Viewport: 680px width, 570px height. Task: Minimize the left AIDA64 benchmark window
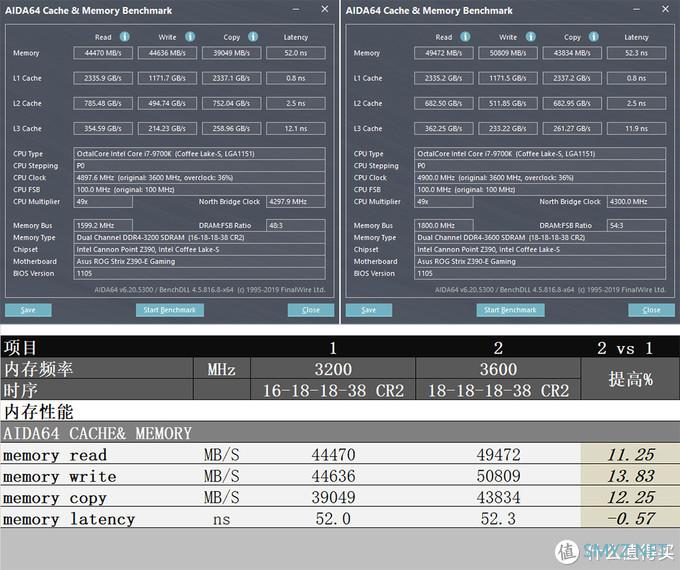296,10
